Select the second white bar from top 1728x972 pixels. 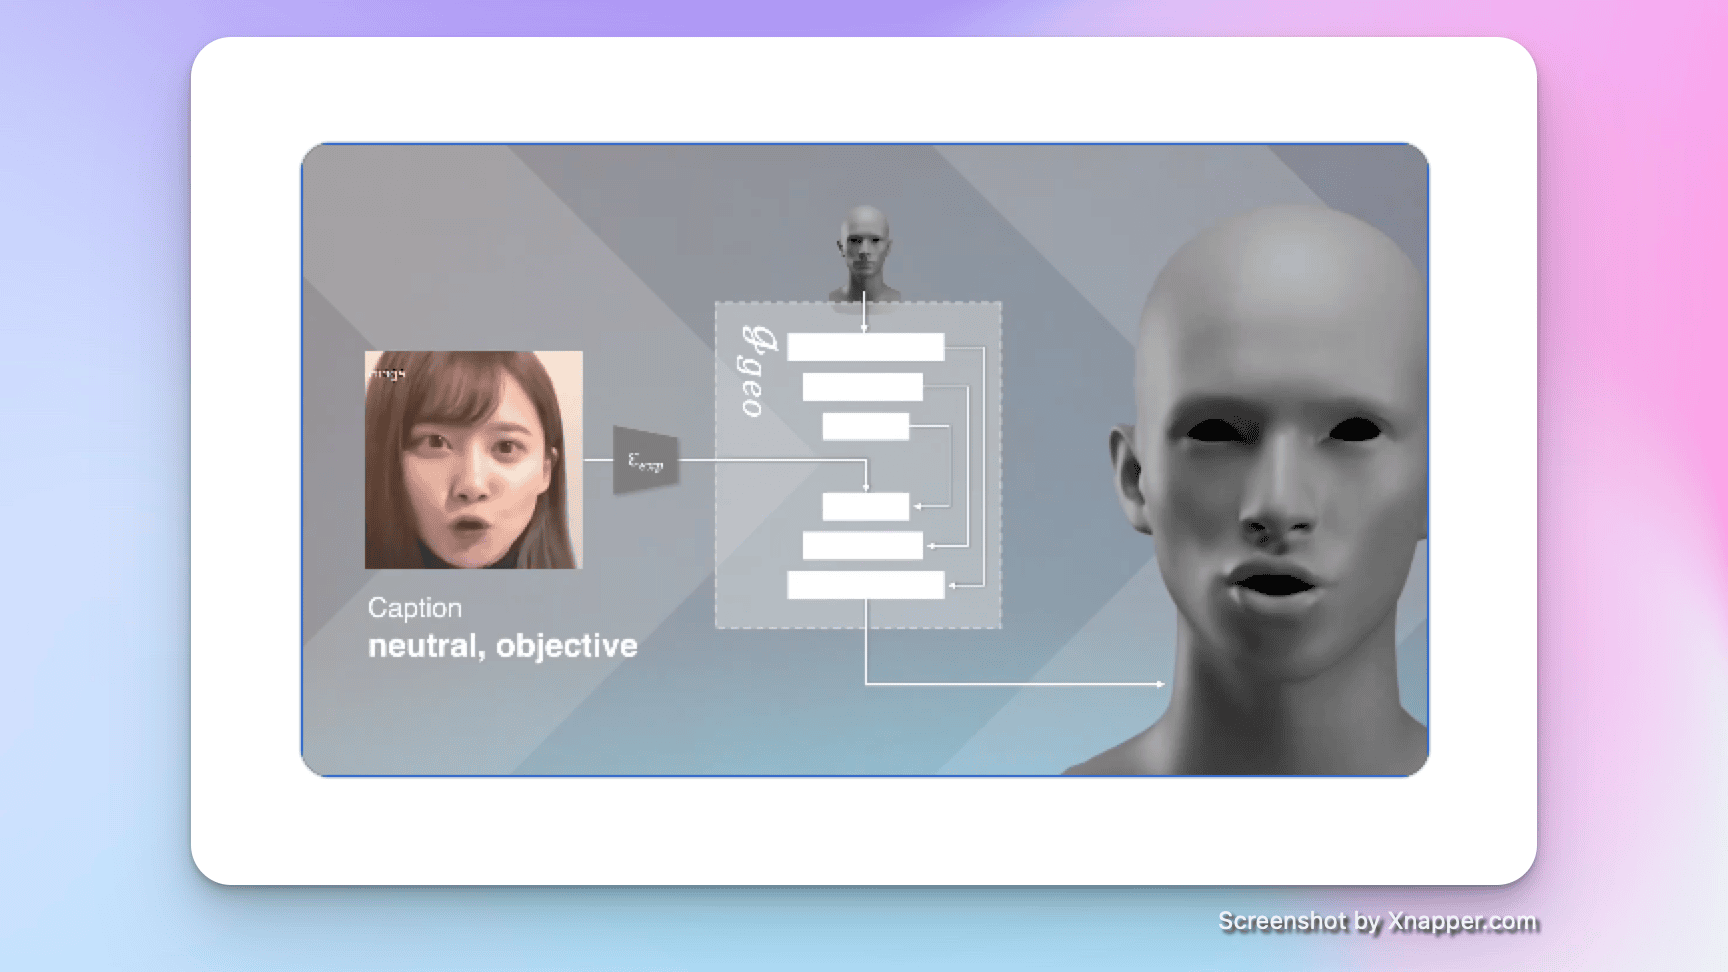[862, 387]
